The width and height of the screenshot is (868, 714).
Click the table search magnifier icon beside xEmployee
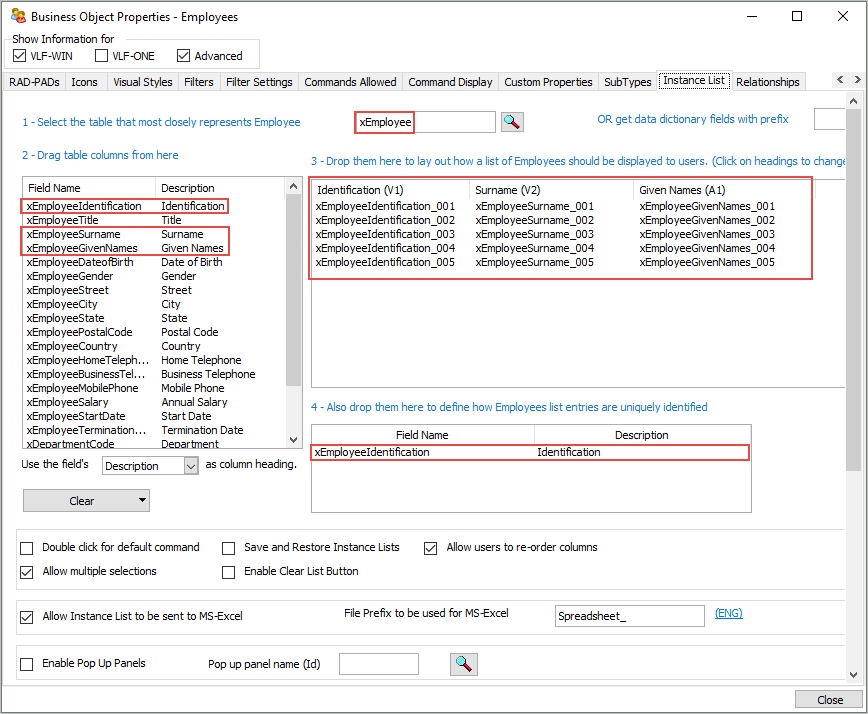click(512, 122)
